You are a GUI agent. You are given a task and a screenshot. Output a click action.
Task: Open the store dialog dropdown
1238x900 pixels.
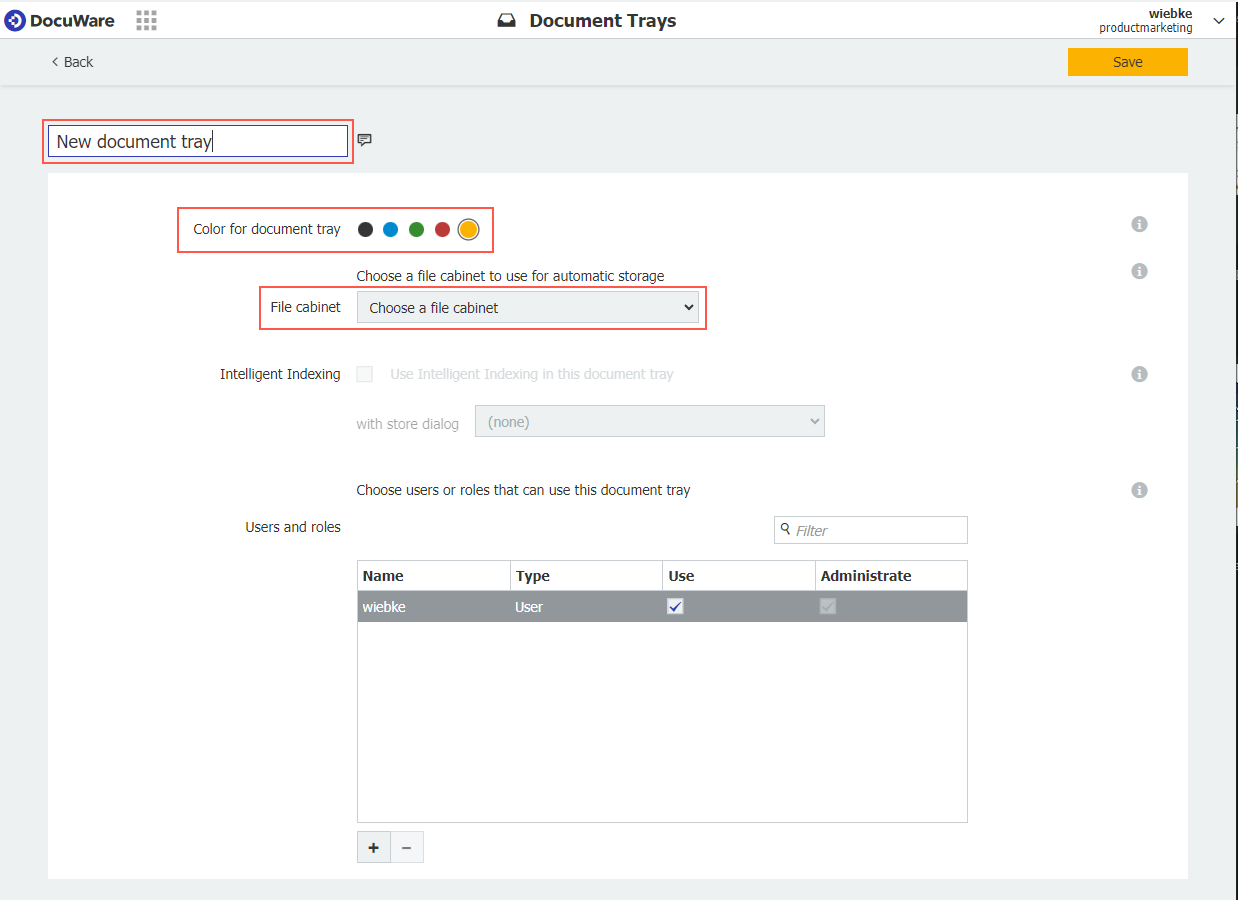pyautogui.click(x=649, y=422)
